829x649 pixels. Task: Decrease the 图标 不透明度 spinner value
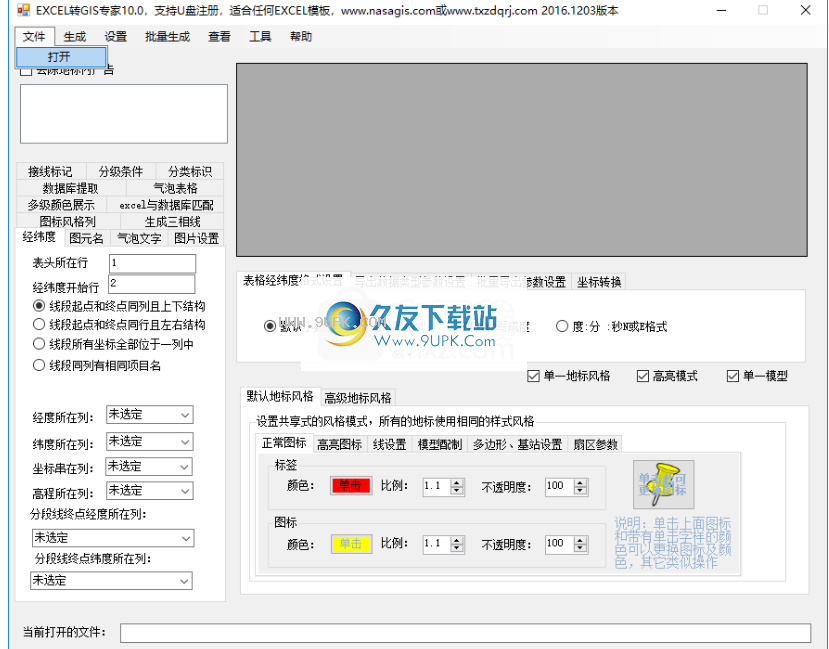coord(581,548)
